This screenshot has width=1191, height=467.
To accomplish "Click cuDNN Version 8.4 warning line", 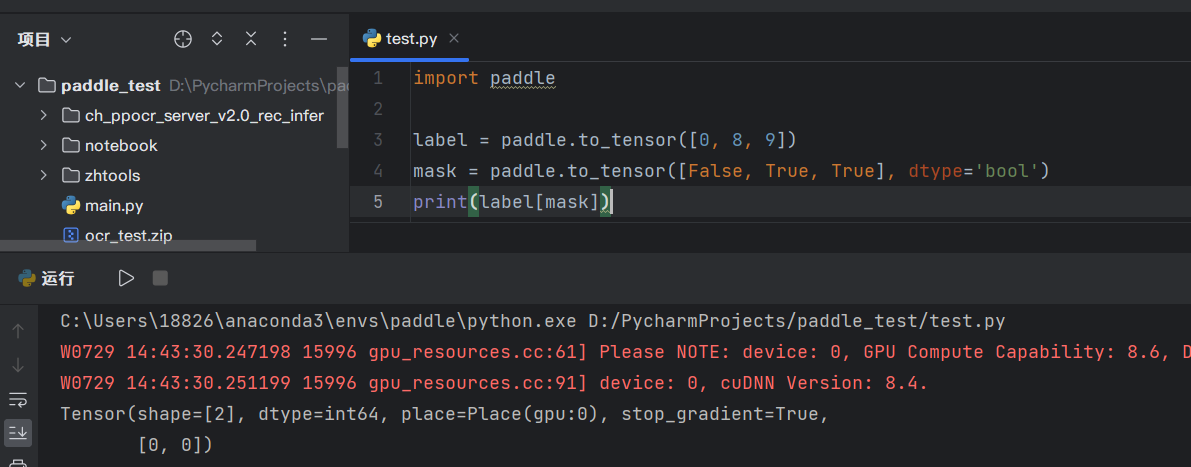I will (494, 383).
